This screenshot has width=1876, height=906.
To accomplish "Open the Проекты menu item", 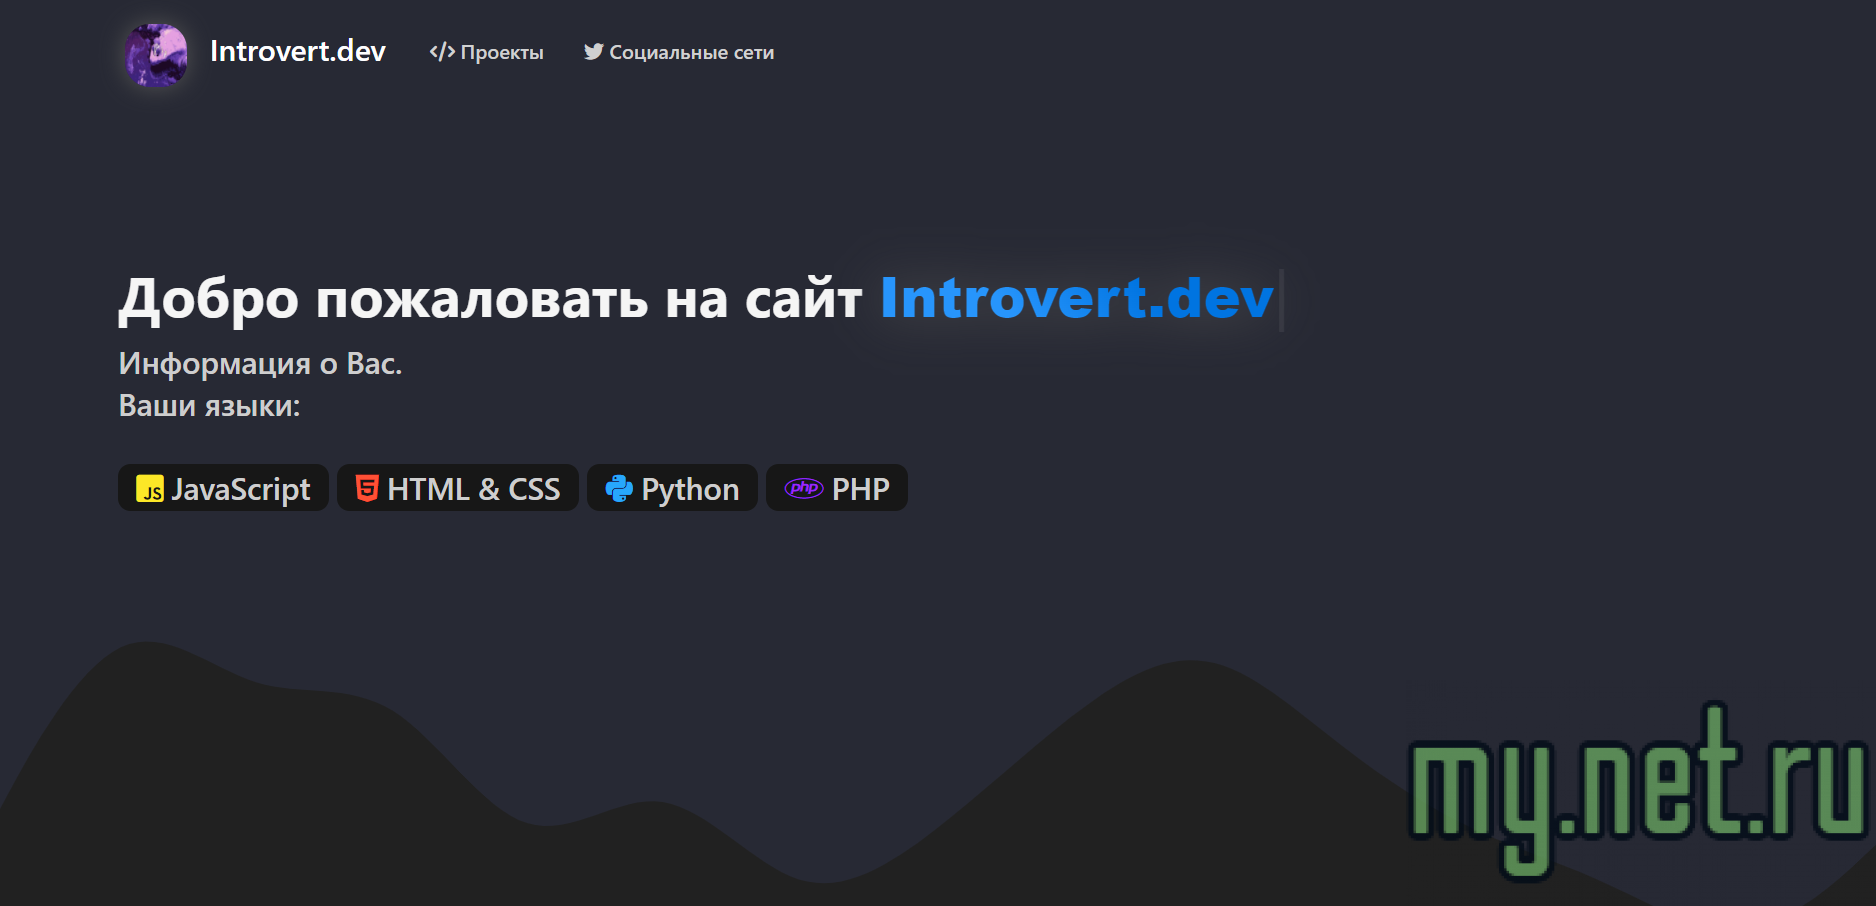I will (502, 53).
